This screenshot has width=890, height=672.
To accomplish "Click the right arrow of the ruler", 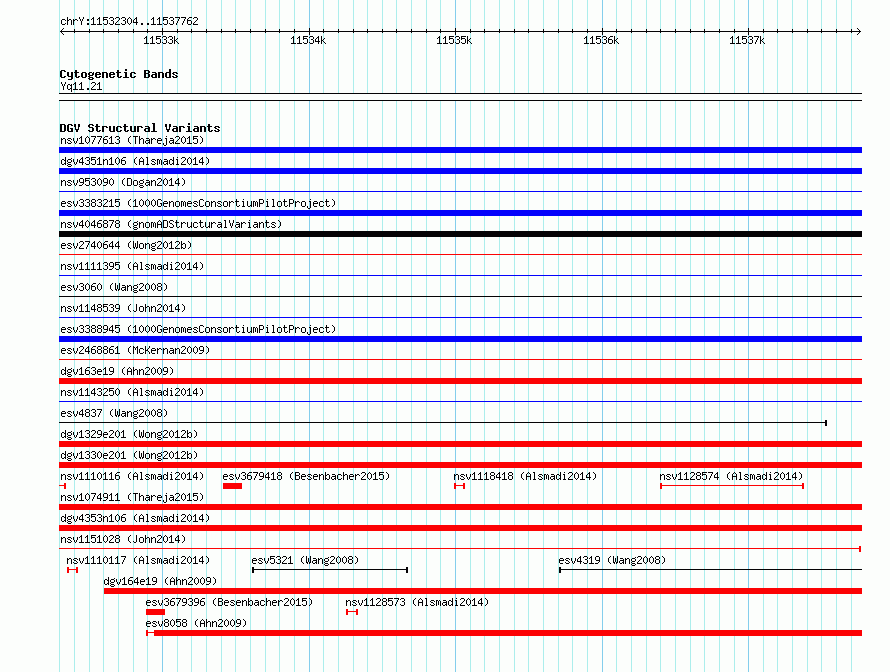I will tap(858, 31).
